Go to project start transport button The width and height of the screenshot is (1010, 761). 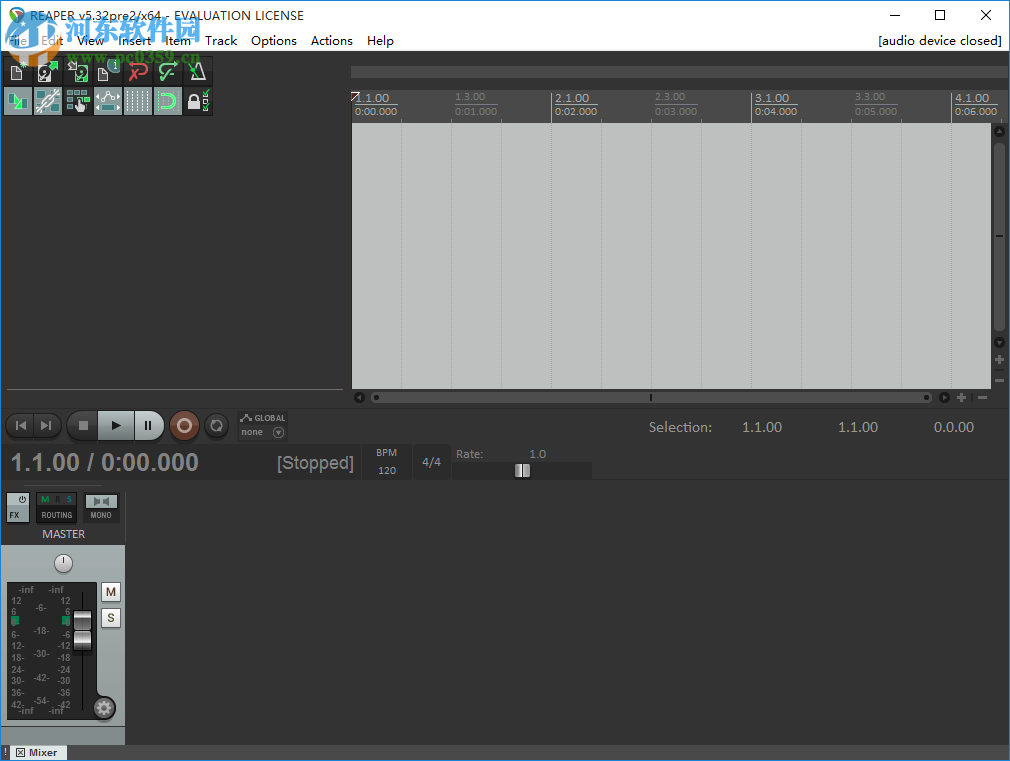click(21, 425)
